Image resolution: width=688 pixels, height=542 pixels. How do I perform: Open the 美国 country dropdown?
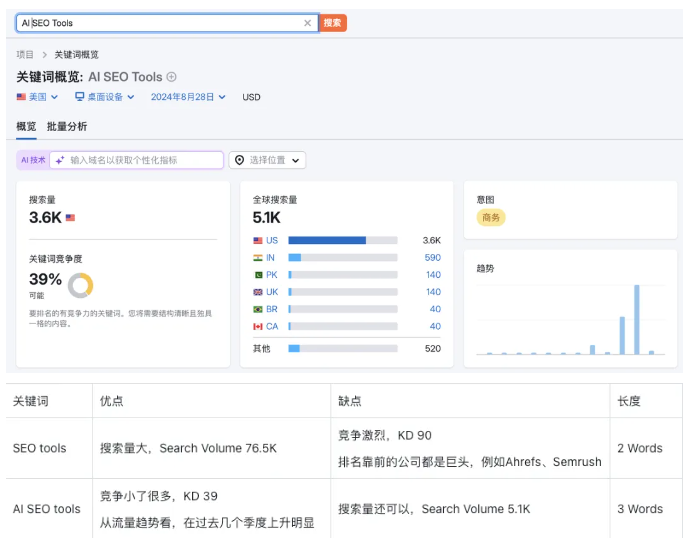coord(37,97)
